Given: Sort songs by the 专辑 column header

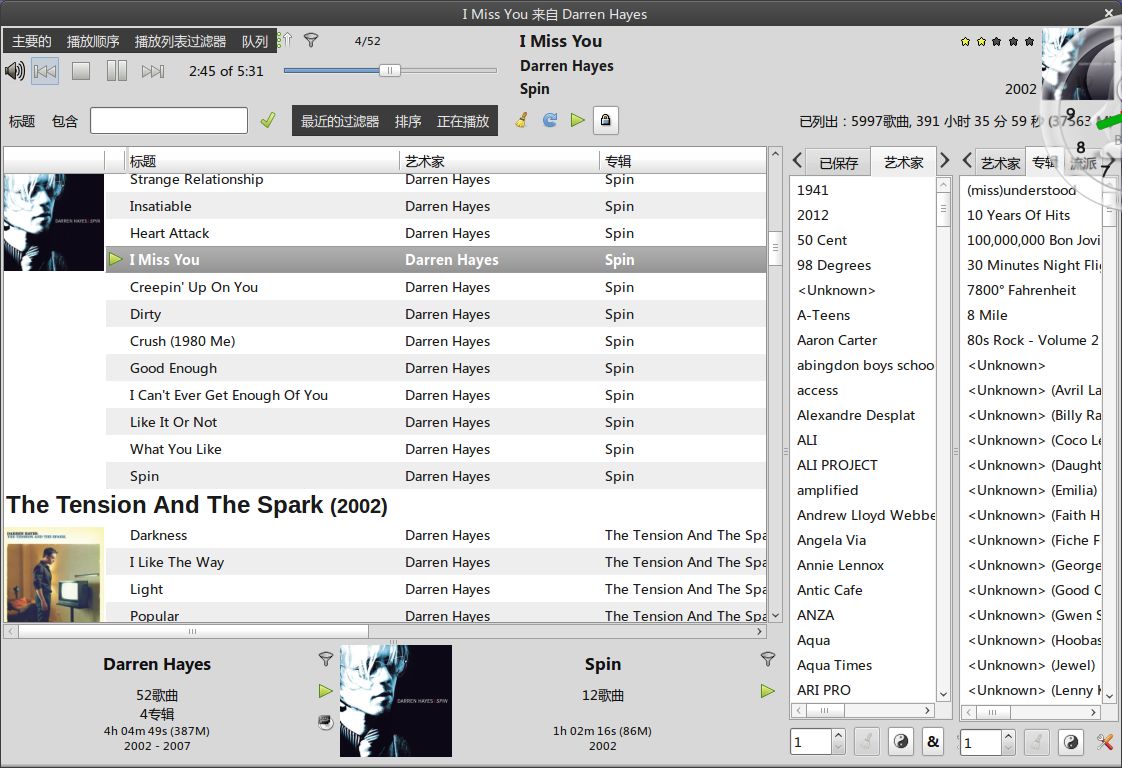Looking at the screenshot, I should (x=682, y=161).
